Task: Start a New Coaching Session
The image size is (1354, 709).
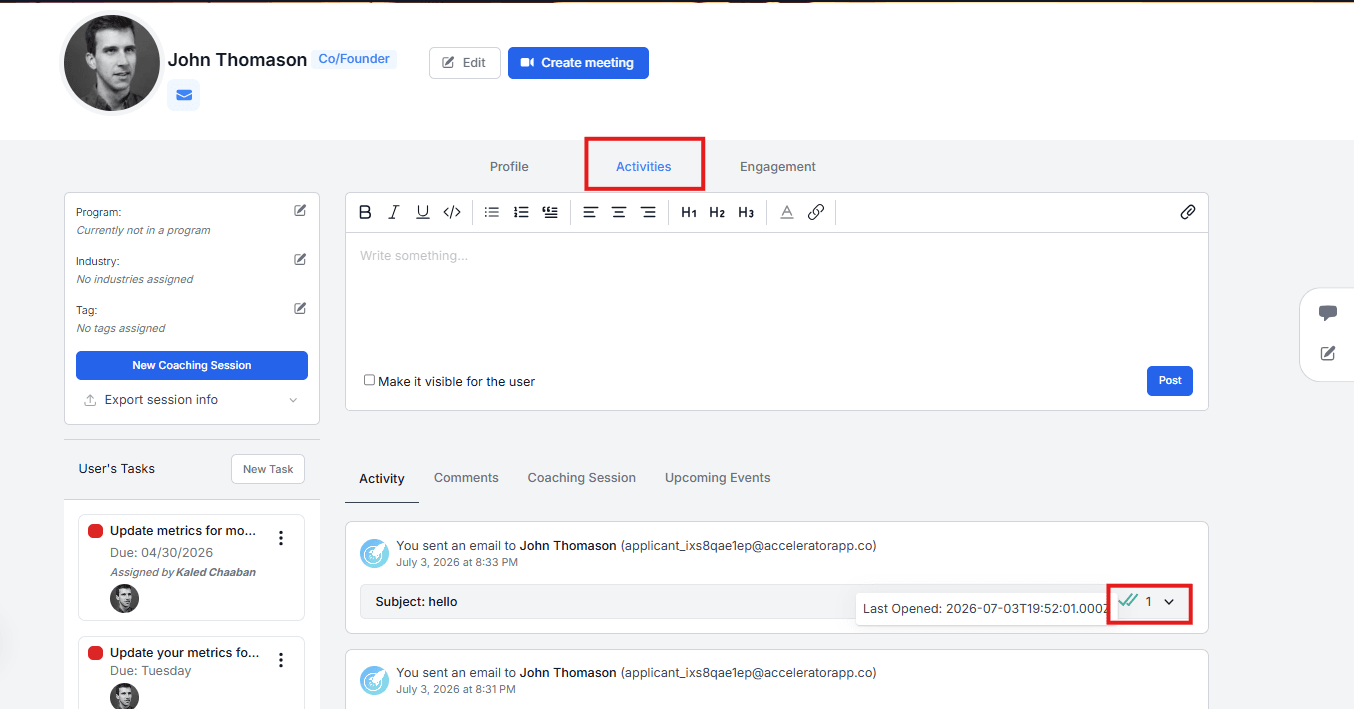Action: click(x=192, y=365)
